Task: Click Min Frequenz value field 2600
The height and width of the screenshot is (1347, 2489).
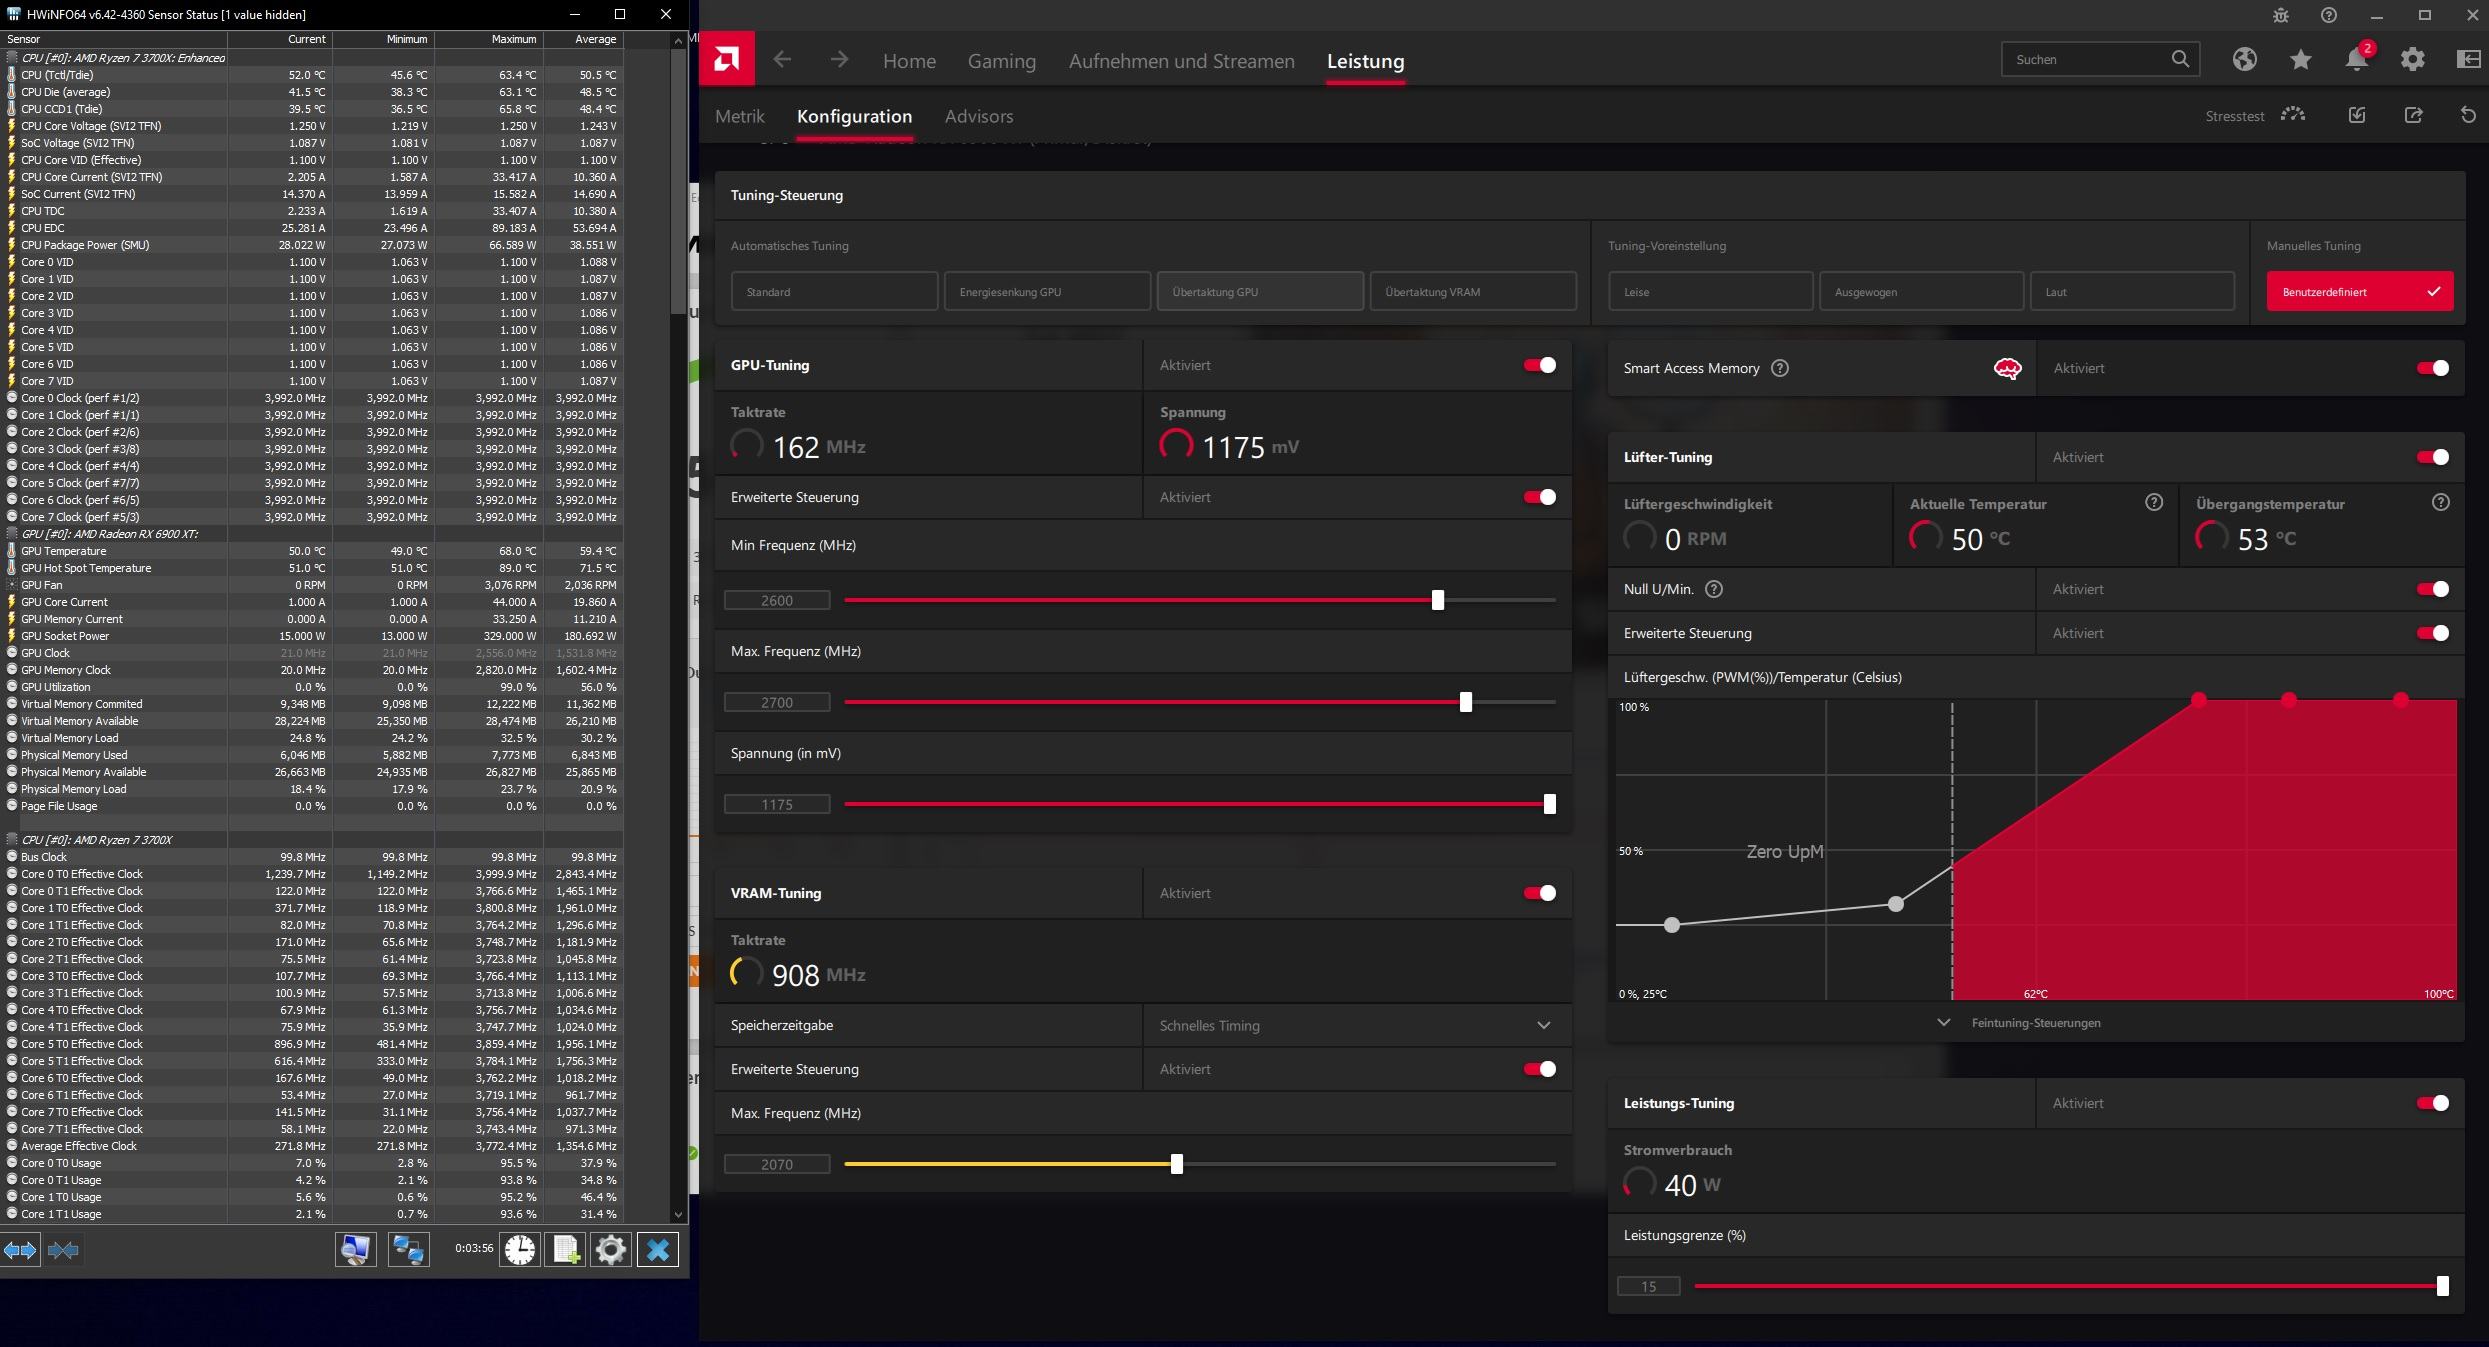Action: click(777, 600)
